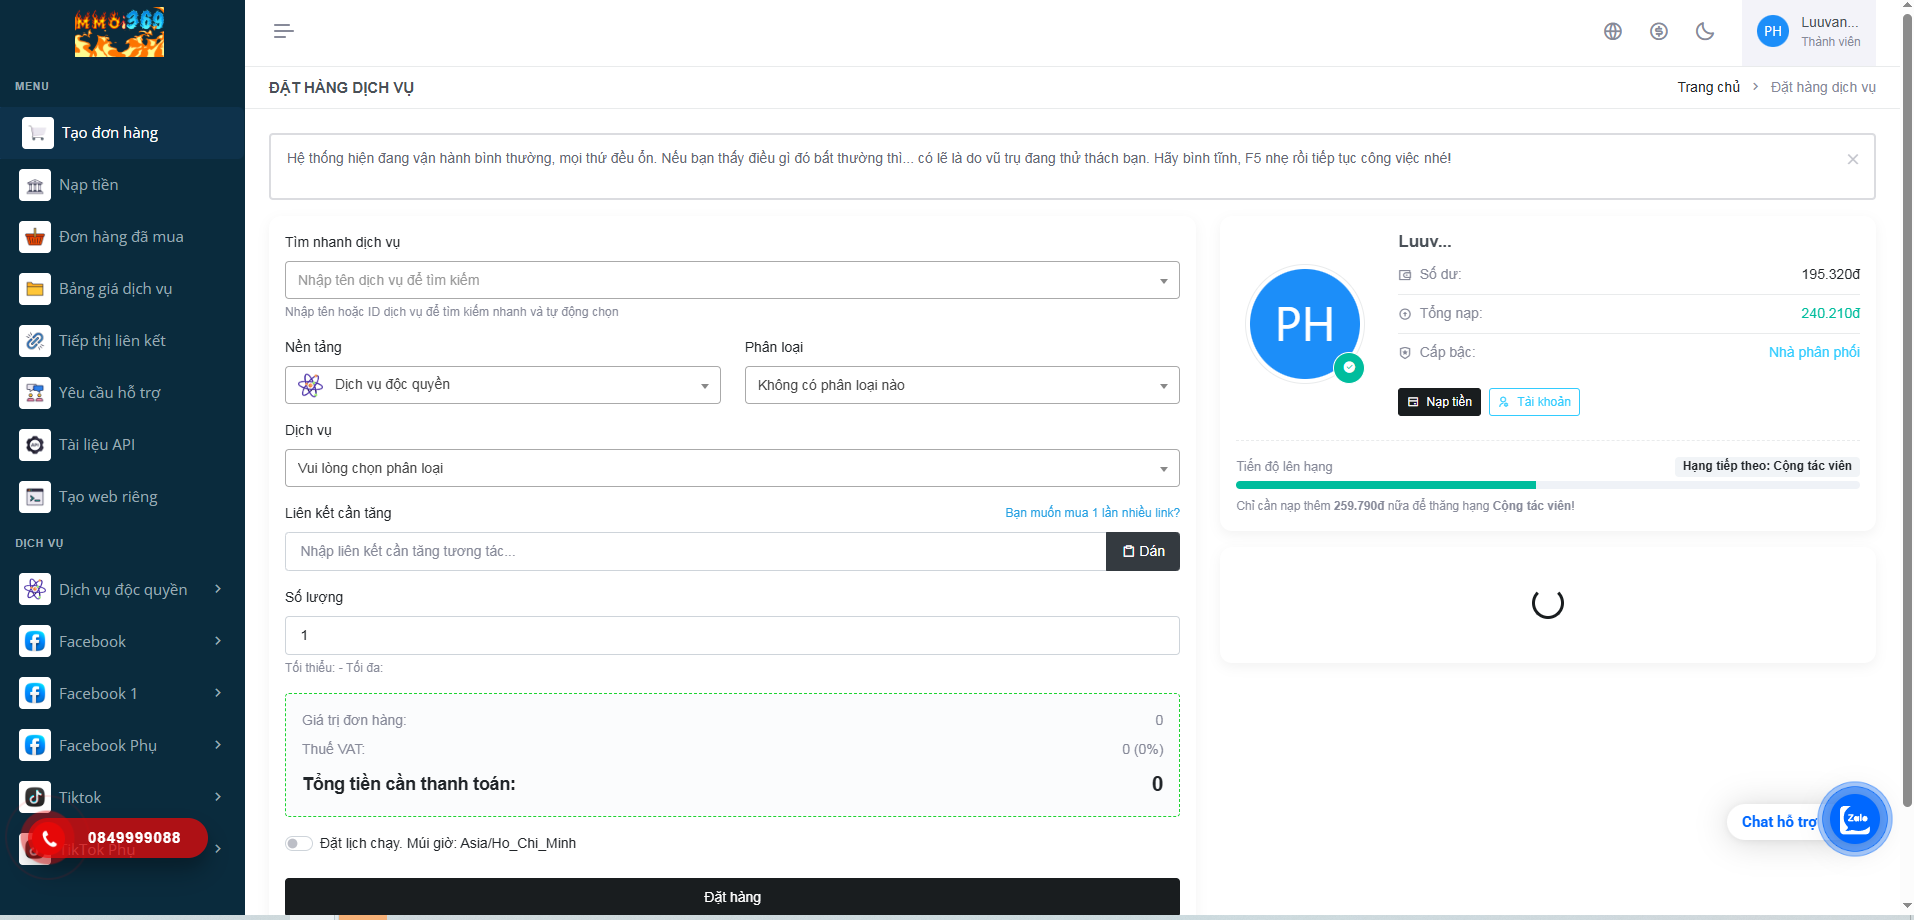The height and width of the screenshot is (920, 1914).
Task: Click the red phone hotline icon
Action: pos(48,838)
